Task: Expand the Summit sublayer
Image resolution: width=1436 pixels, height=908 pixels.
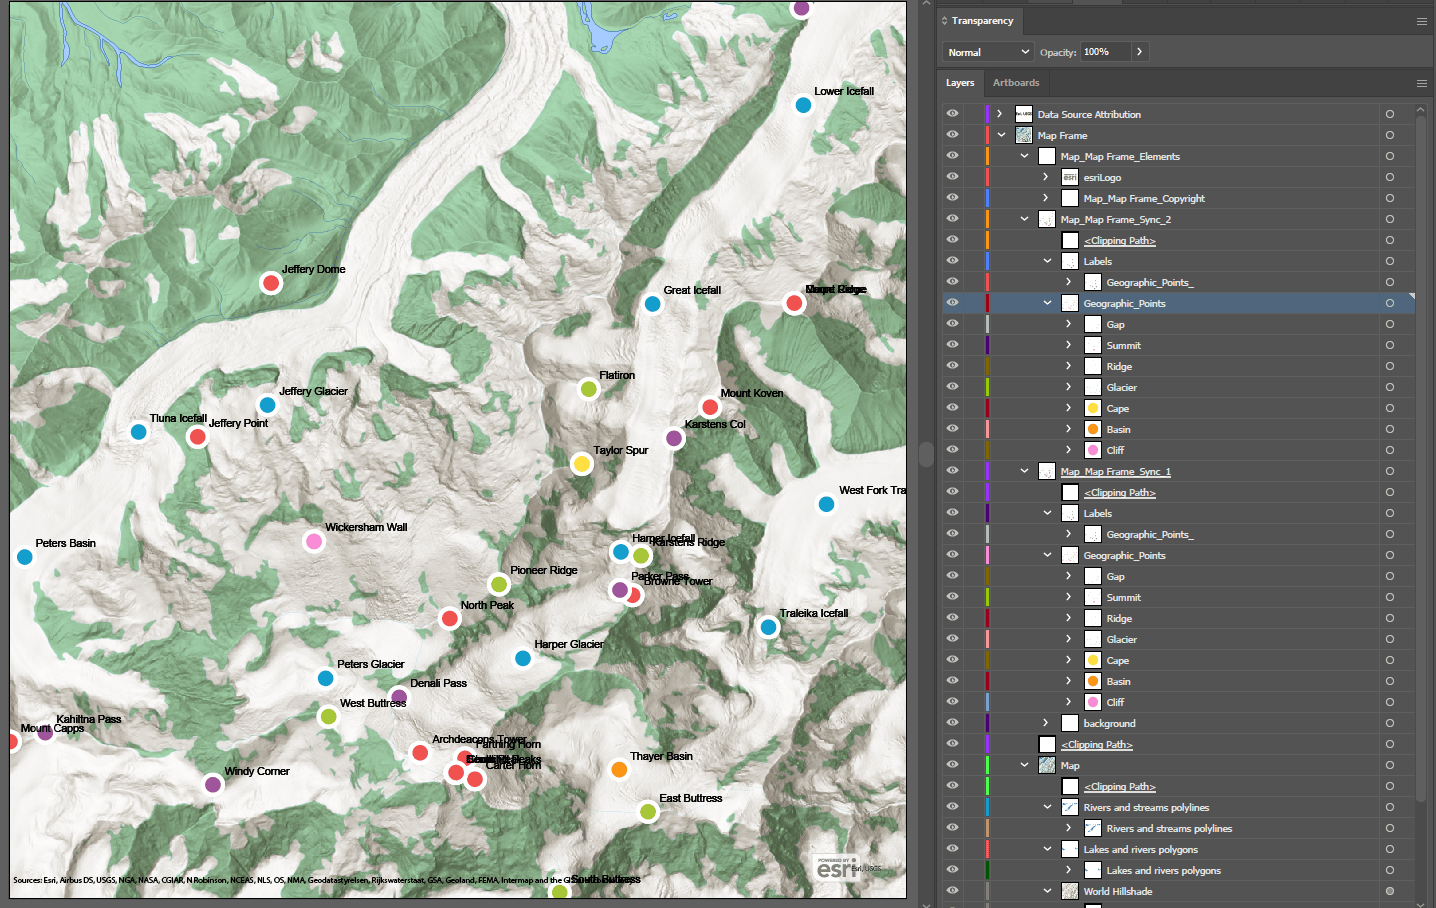Action: pyautogui.click(x=1069, y=345)
